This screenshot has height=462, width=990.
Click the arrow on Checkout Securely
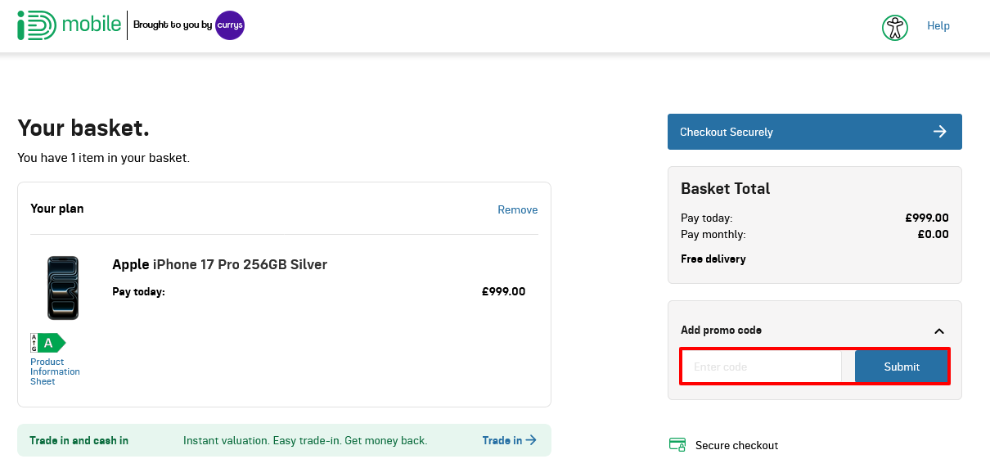[940, 131]
